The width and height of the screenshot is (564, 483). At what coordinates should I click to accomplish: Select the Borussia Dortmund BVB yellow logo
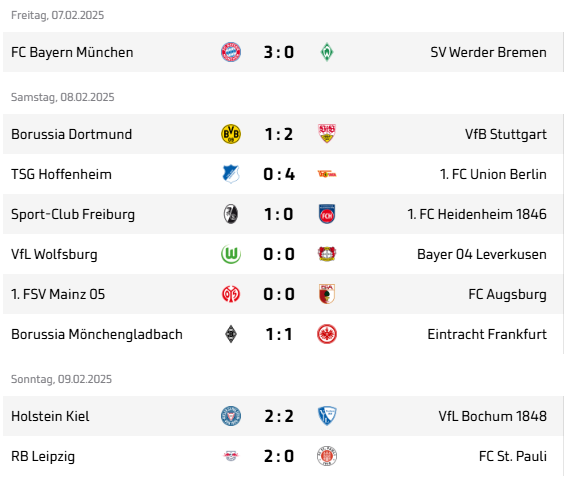click(x=231, y=134)
